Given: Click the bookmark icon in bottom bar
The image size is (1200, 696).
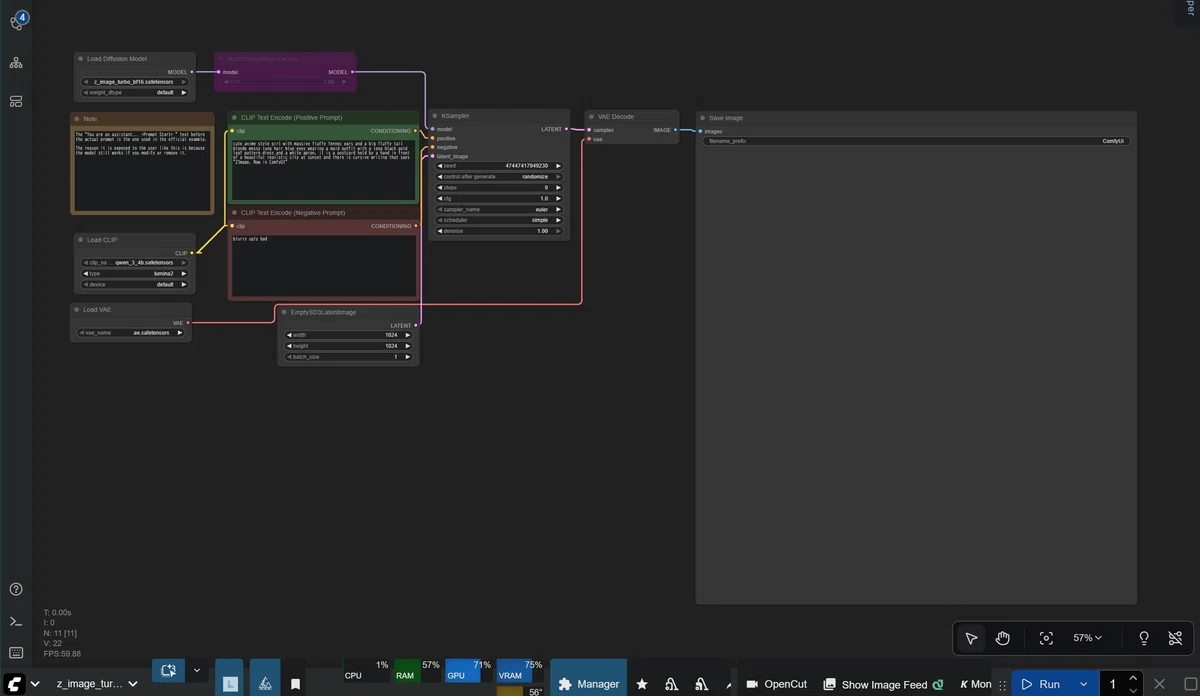Looking at the screenshot, I should pos(296,684).
